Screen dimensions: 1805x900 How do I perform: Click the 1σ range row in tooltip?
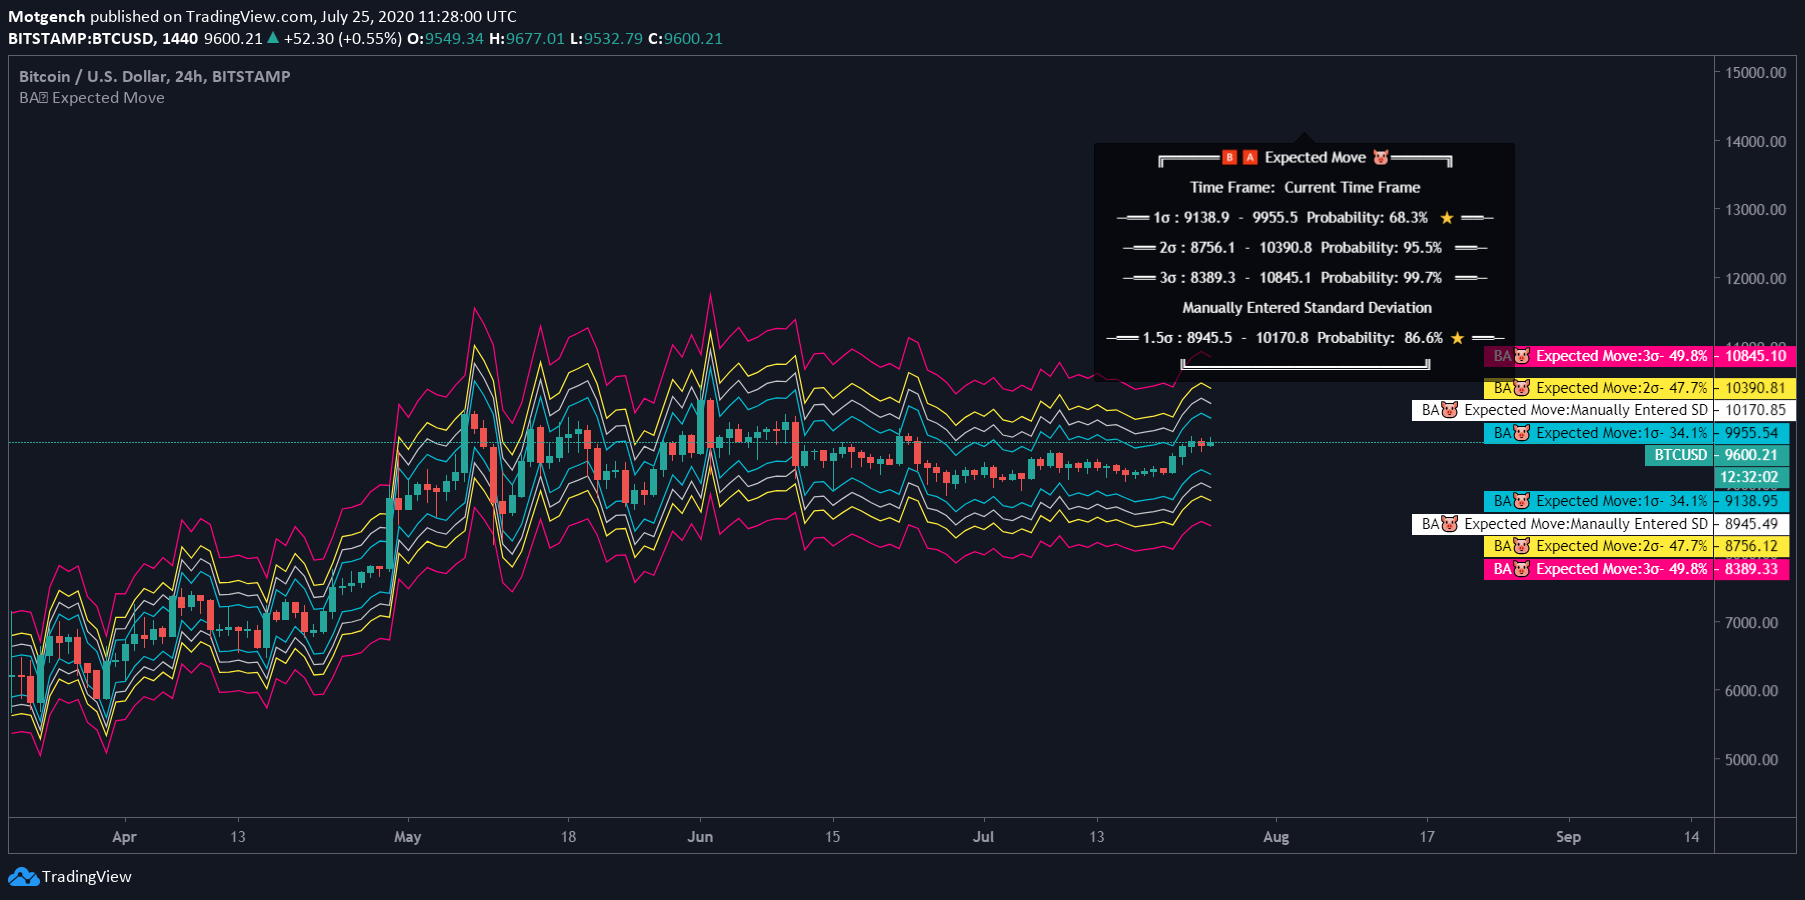click(x=1305, y=217)
